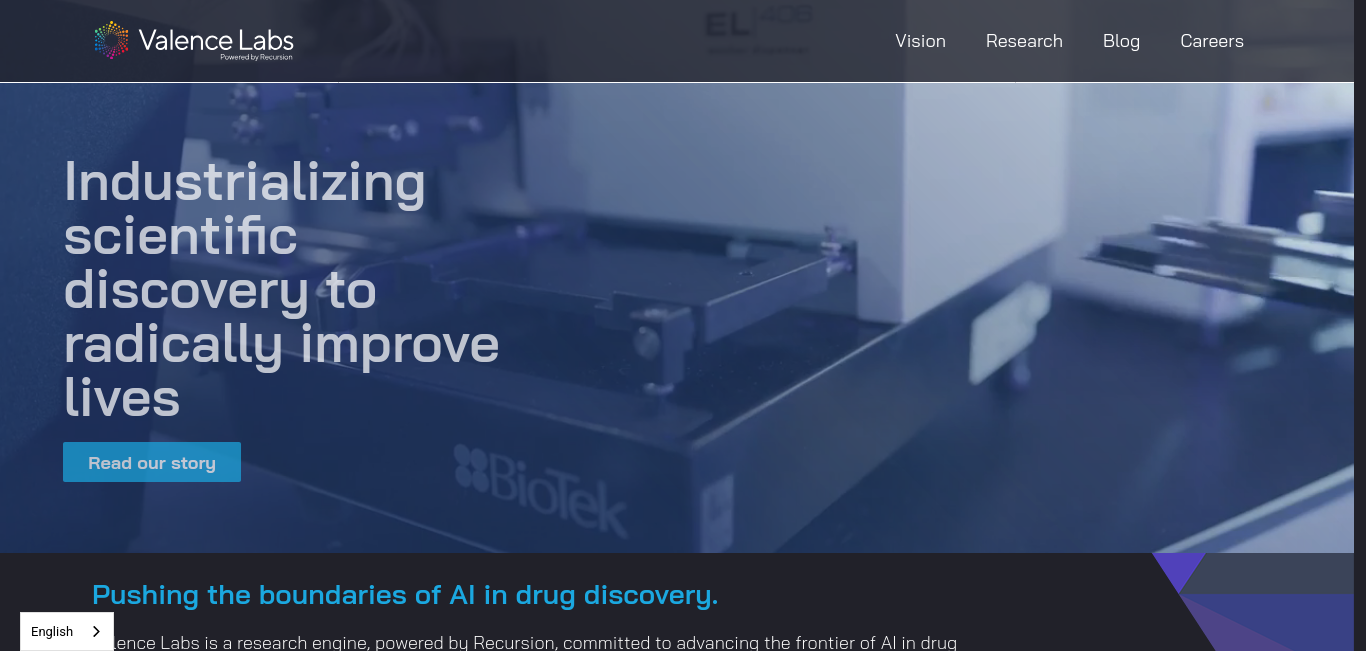
Task: Open the English language selector
Action: pyautogui.click(x=67, y=631)
